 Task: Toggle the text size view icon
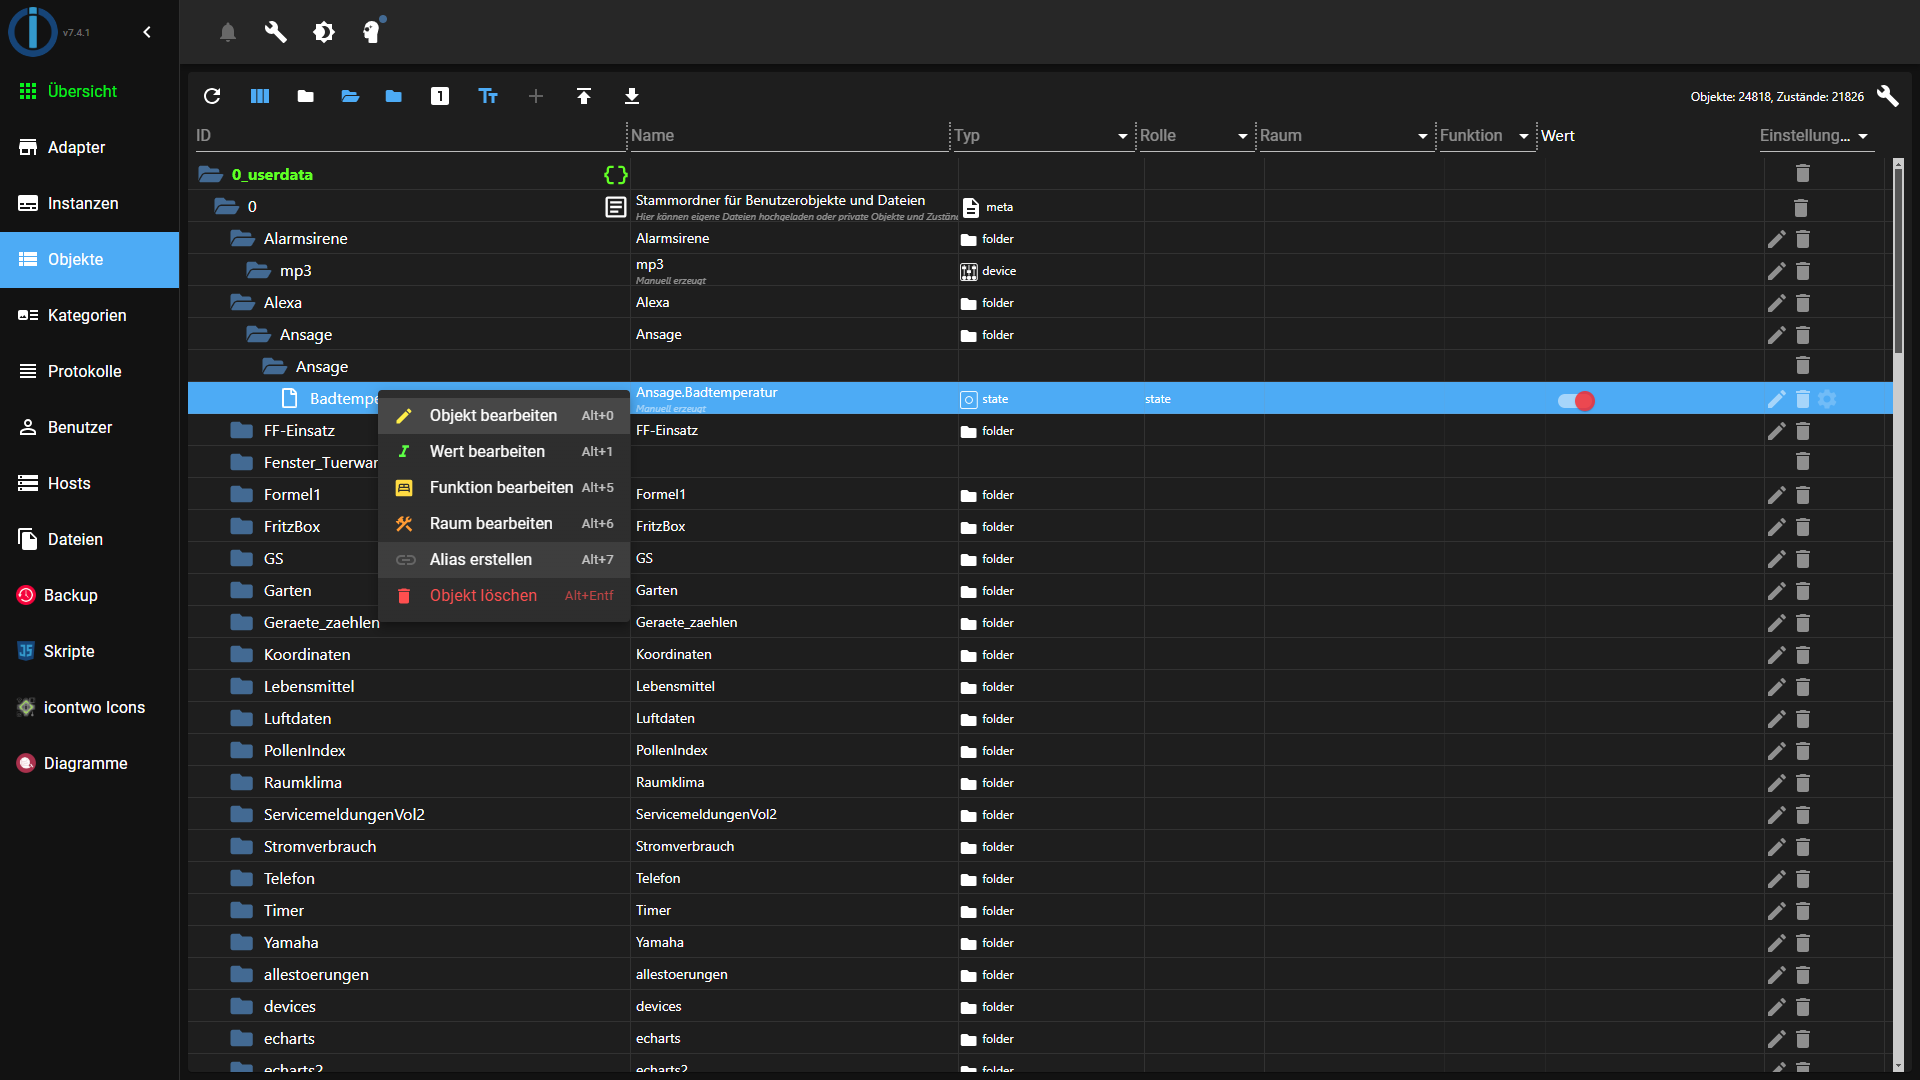(488, 96)
